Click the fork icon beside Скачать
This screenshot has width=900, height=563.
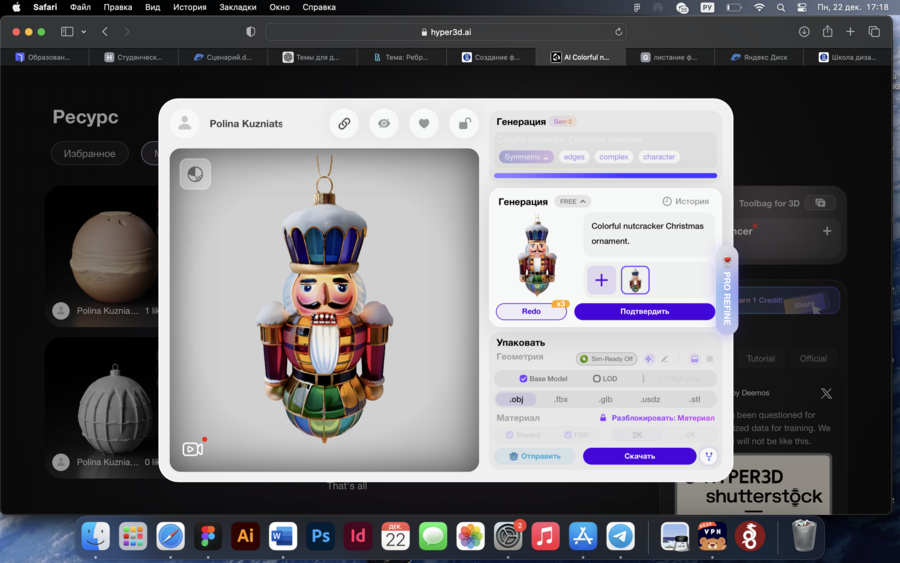(x=709, y=456)
